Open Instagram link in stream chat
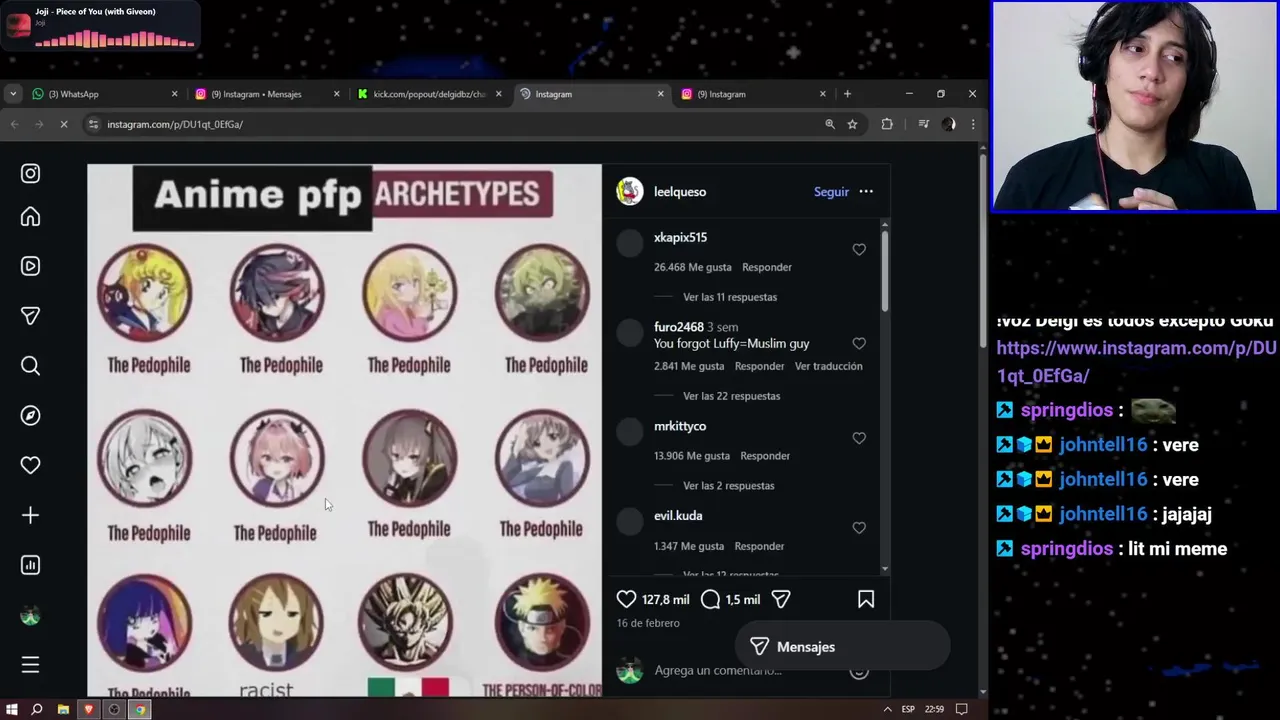This screenshot has width=1280, height=720. (1136, 362)
